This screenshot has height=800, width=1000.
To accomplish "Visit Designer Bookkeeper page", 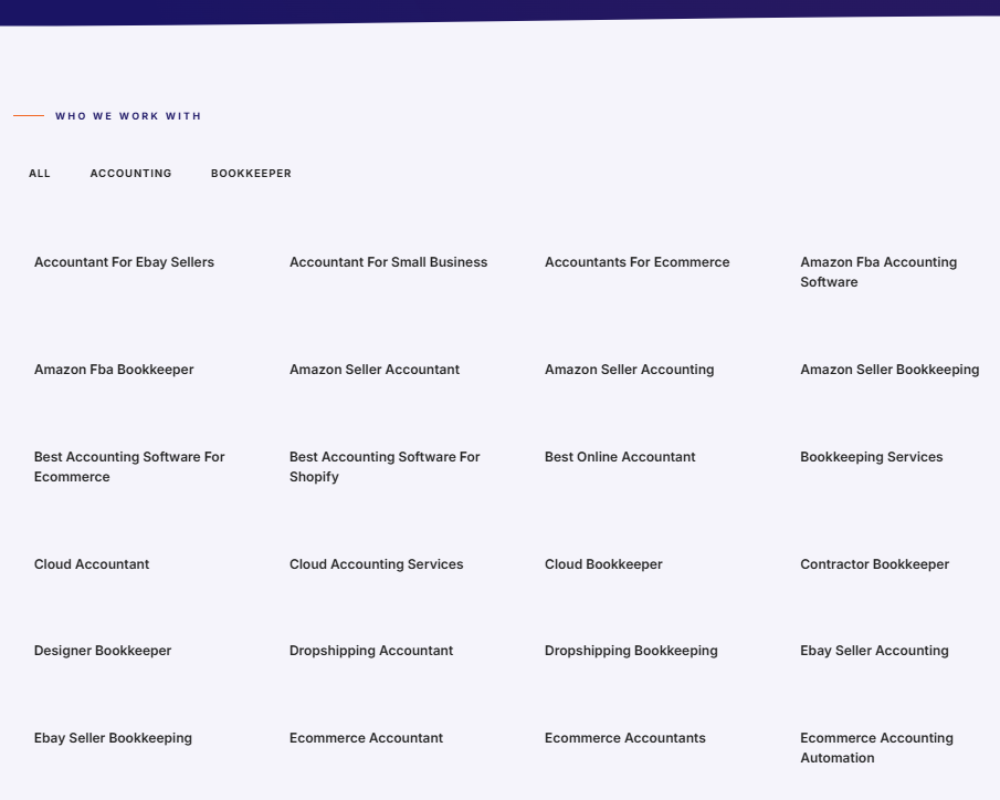I will pyautogui.click(x=103, y=651).
